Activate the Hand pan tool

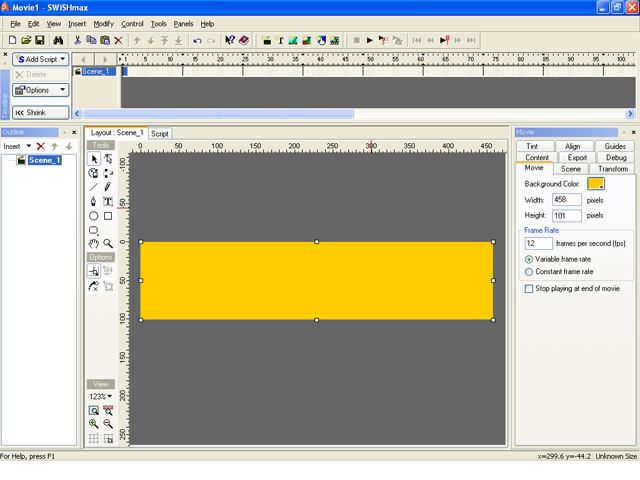[x=94, y=243]
